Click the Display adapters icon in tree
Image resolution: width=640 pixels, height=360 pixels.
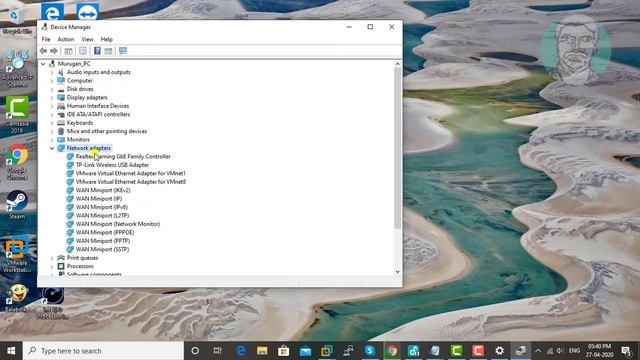61,98
